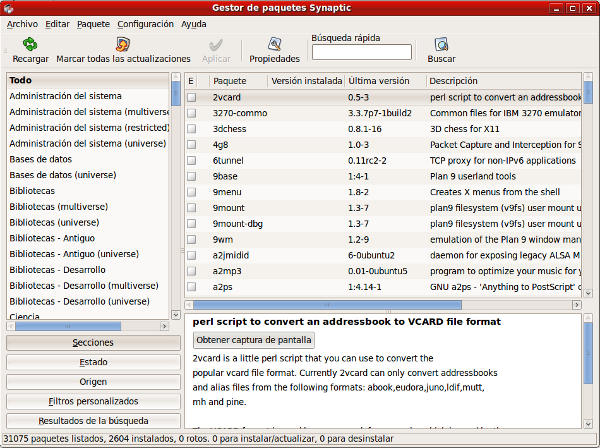Sort by Paquete column header

pos(236,80)
